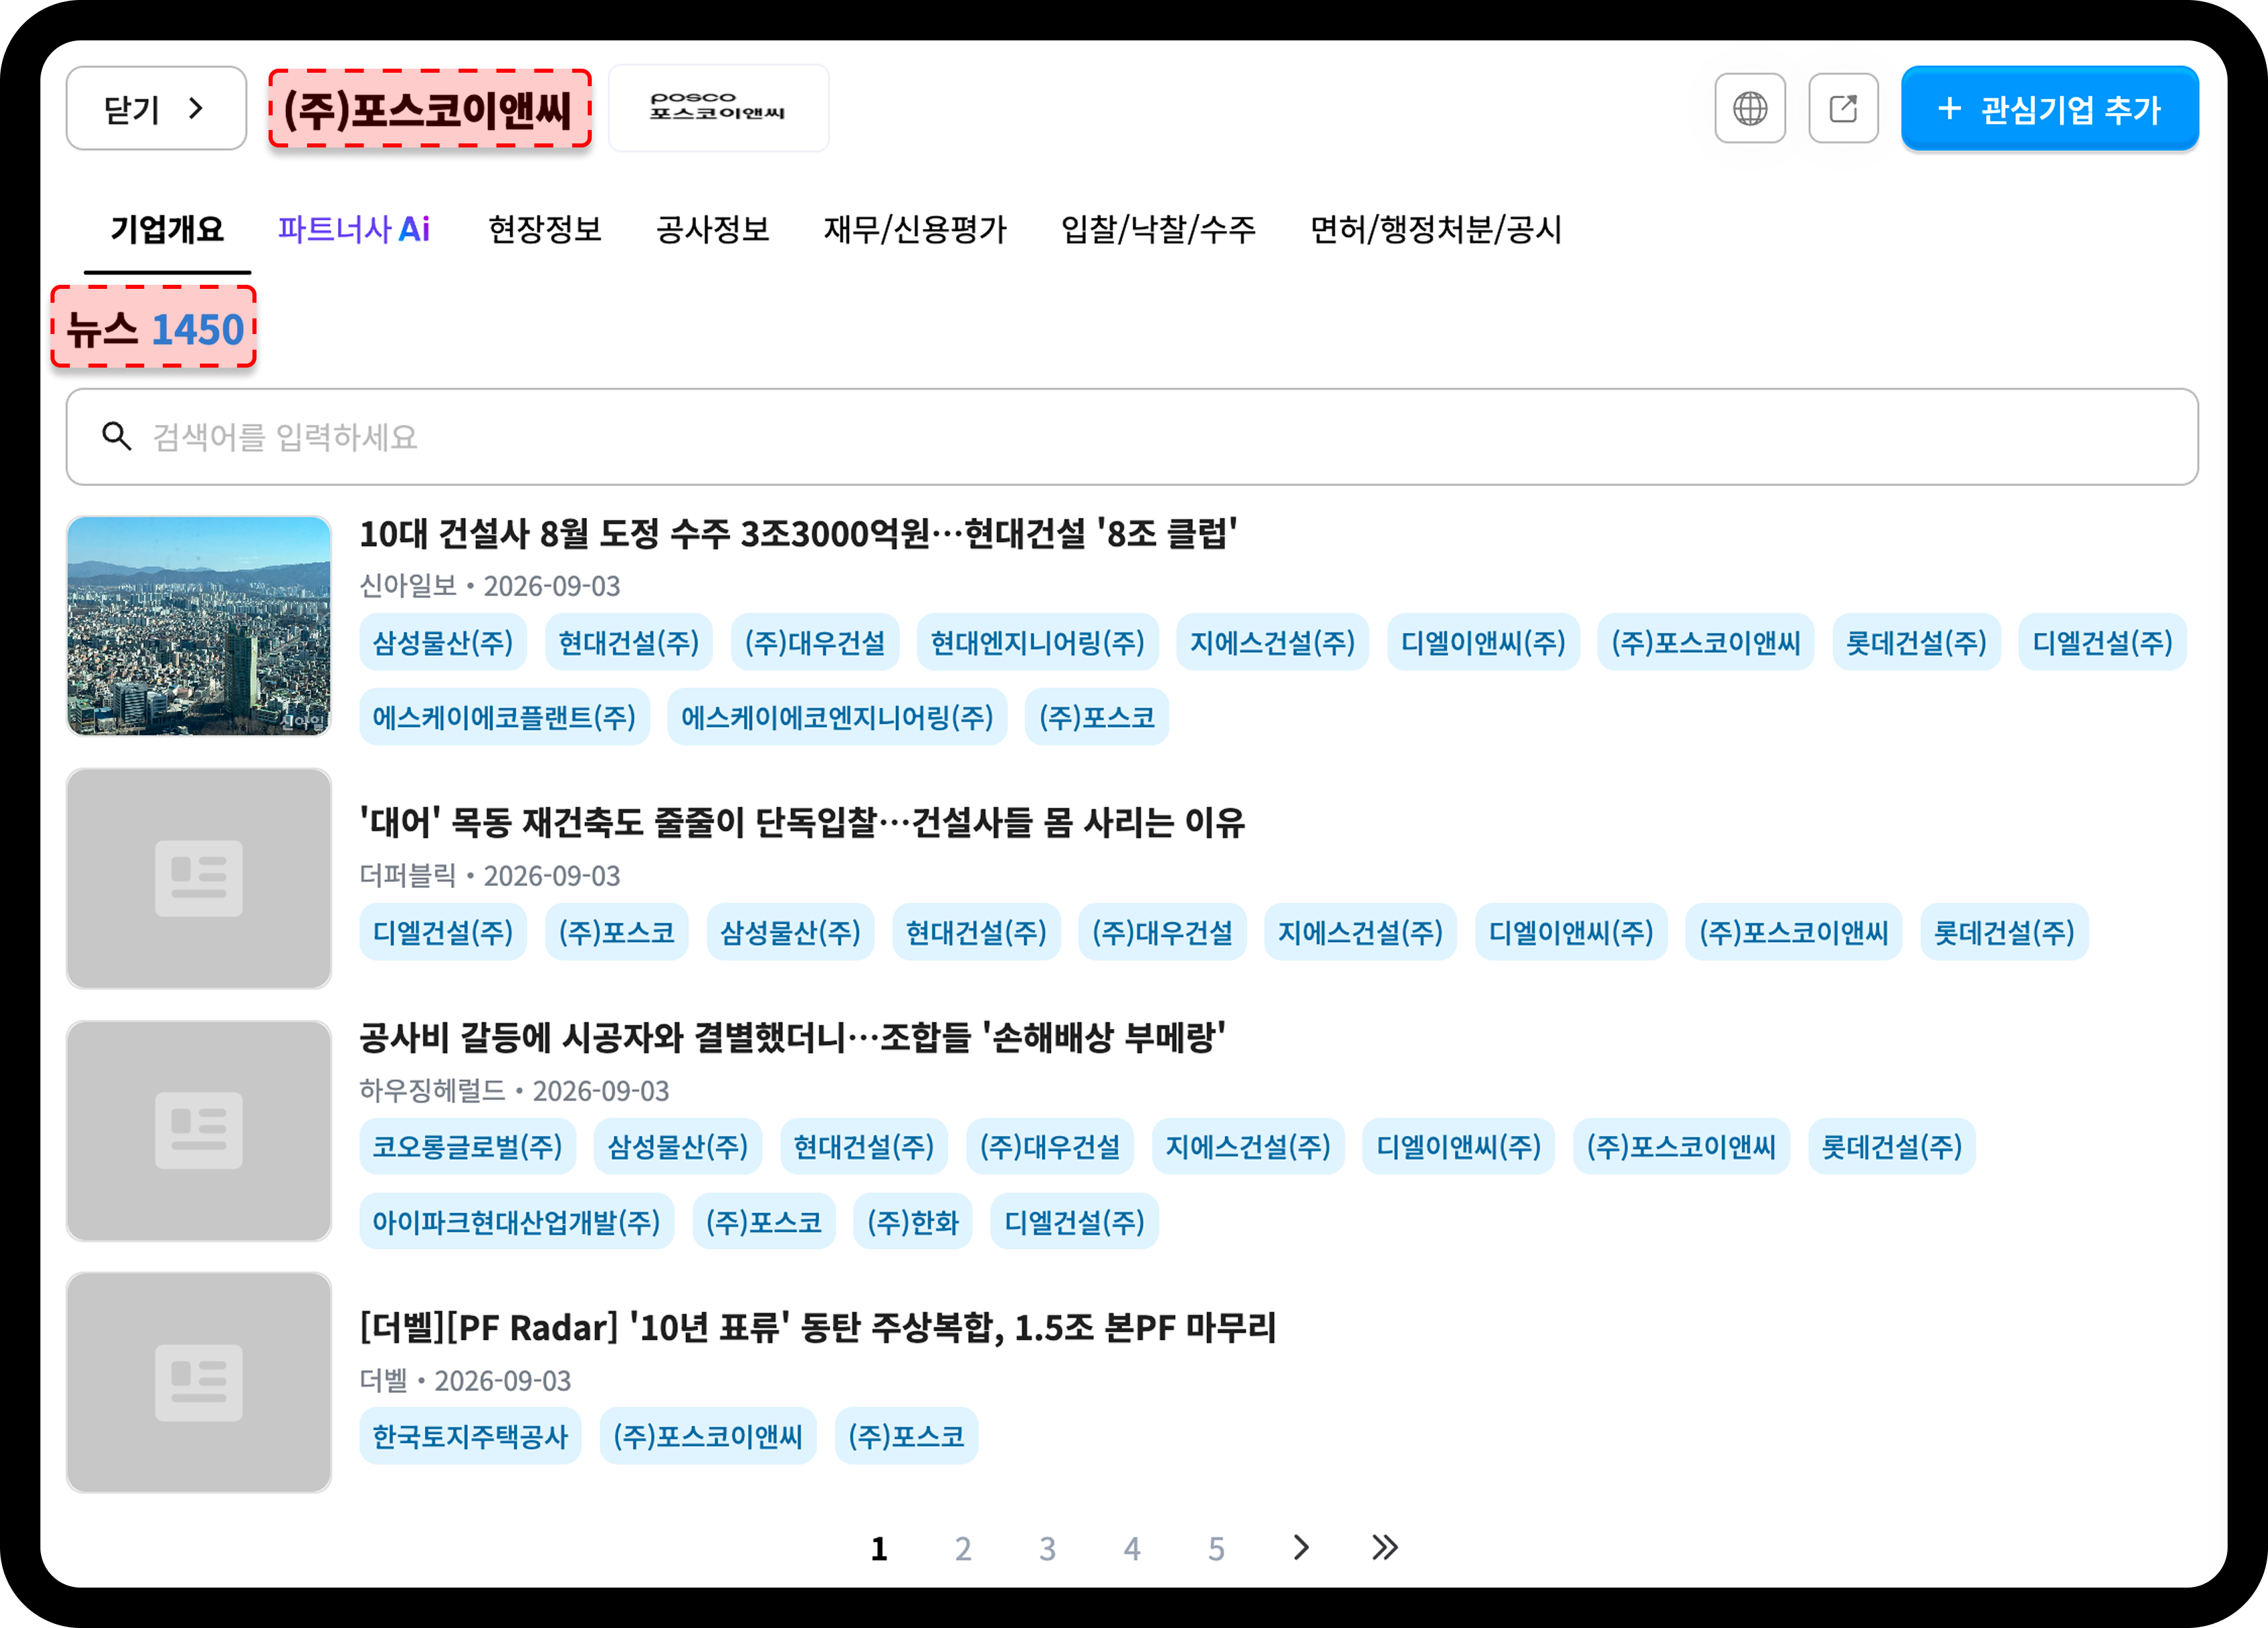Click the search magnifier icon
2268x1628 pixels.
coord(117,436)
